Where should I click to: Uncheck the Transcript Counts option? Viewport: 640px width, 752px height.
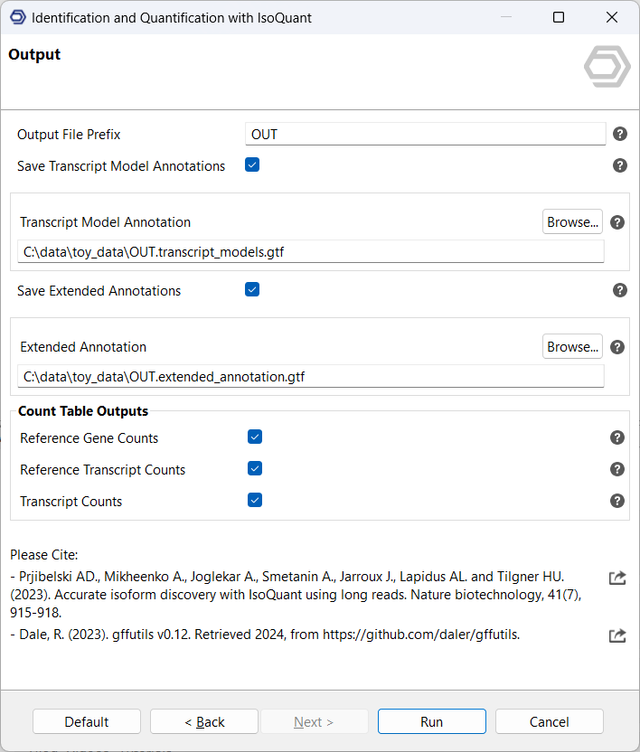click(x=255, y=500)
